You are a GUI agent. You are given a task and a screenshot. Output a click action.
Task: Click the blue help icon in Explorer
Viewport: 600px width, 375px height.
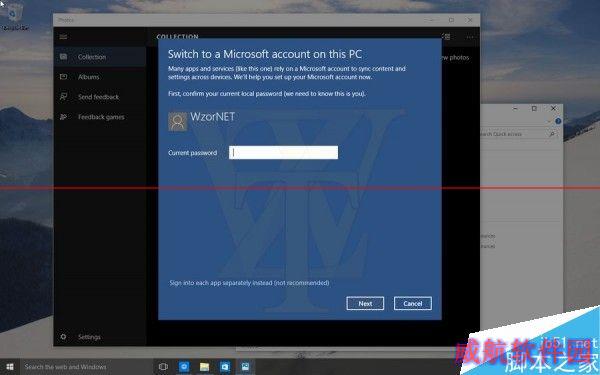[x=558, y=121]
